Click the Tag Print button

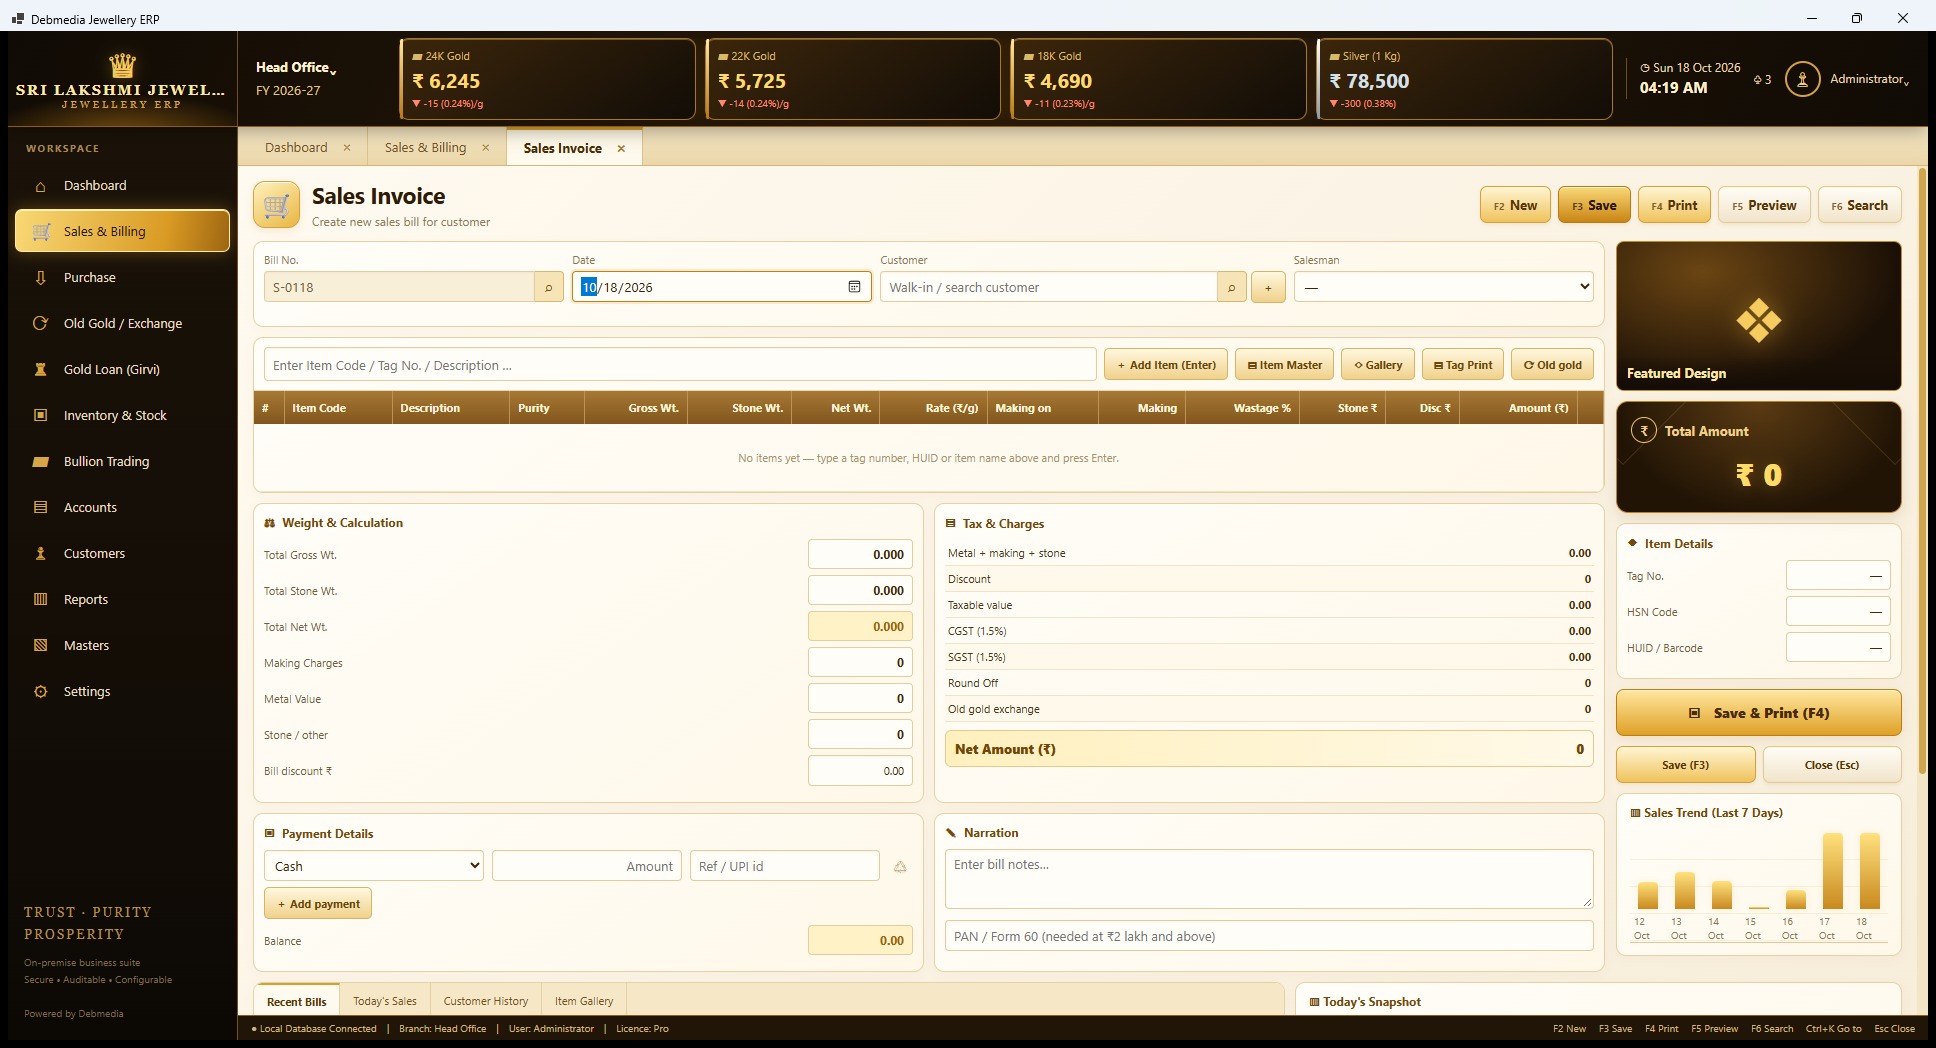click(x=1463, y=365)
